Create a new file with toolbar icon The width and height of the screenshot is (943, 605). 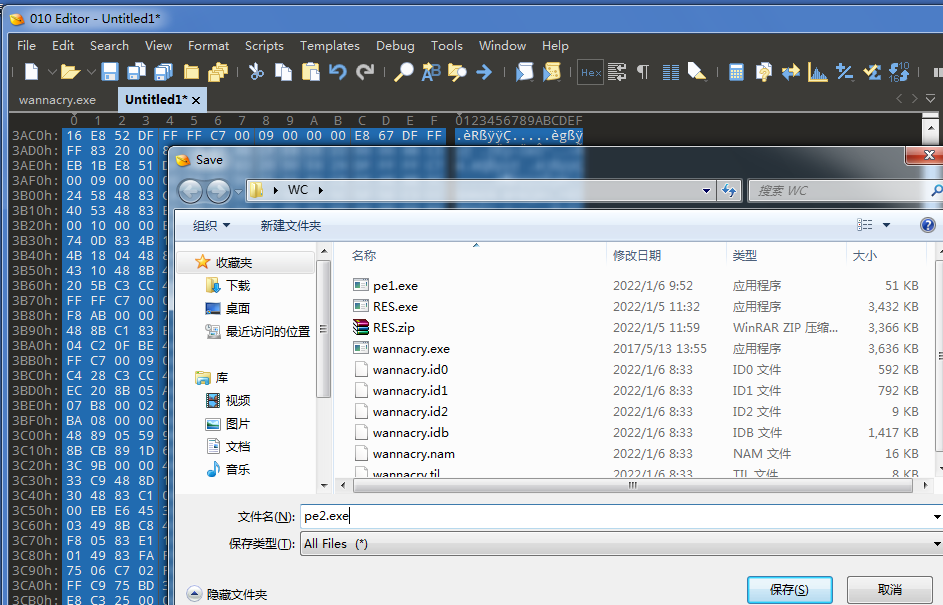[x=31, y=72]
